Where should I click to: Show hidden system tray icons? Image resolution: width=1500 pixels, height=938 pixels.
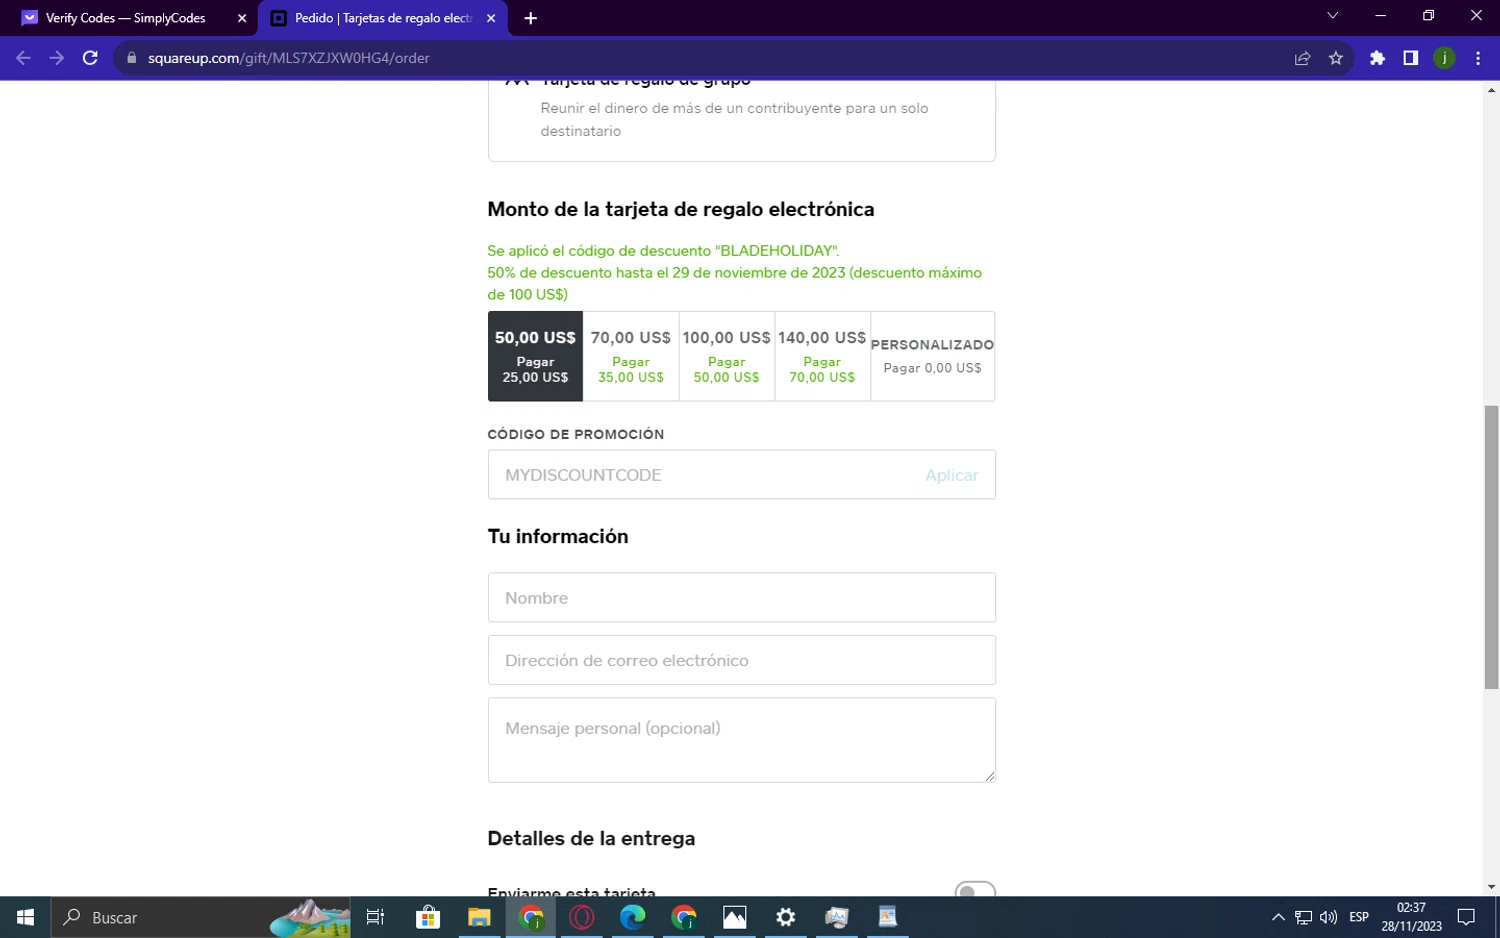(1278, 917)
